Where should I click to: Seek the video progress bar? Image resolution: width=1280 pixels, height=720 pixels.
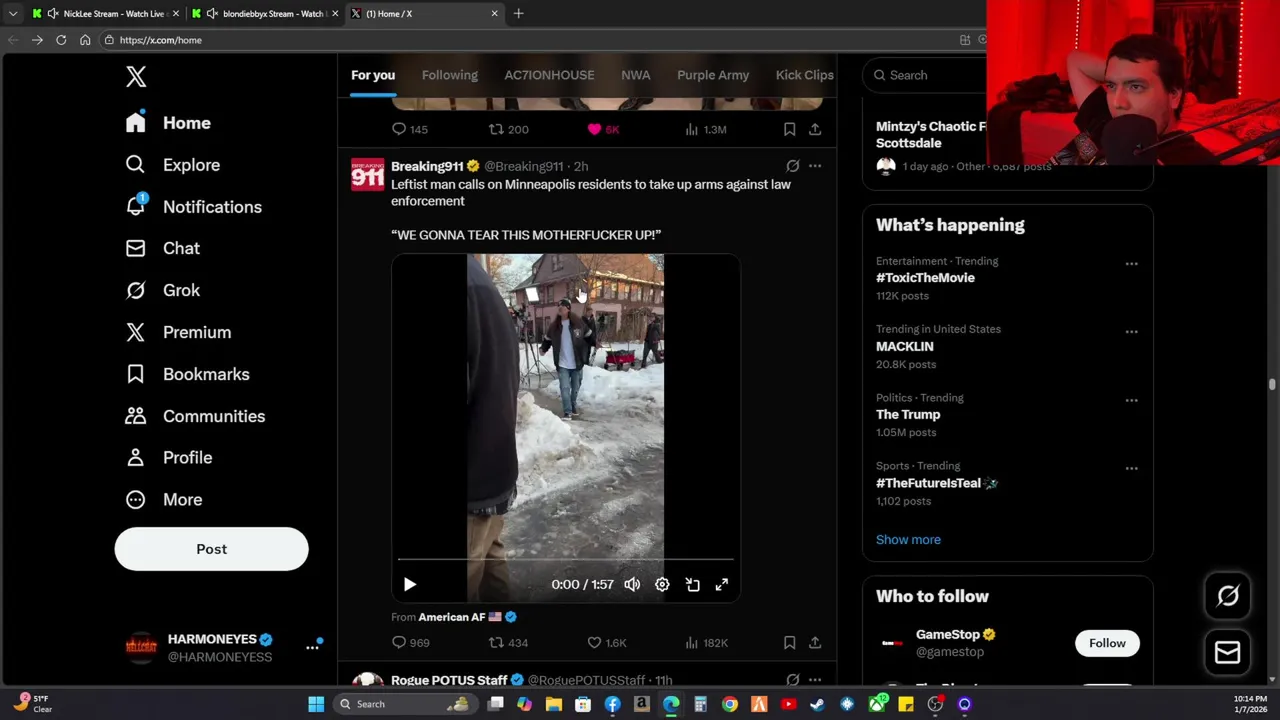[566, 560]
